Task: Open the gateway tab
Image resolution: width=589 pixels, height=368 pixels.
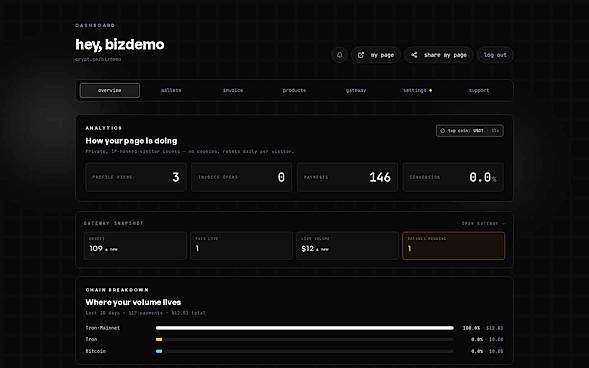Action: coord(356,90)
